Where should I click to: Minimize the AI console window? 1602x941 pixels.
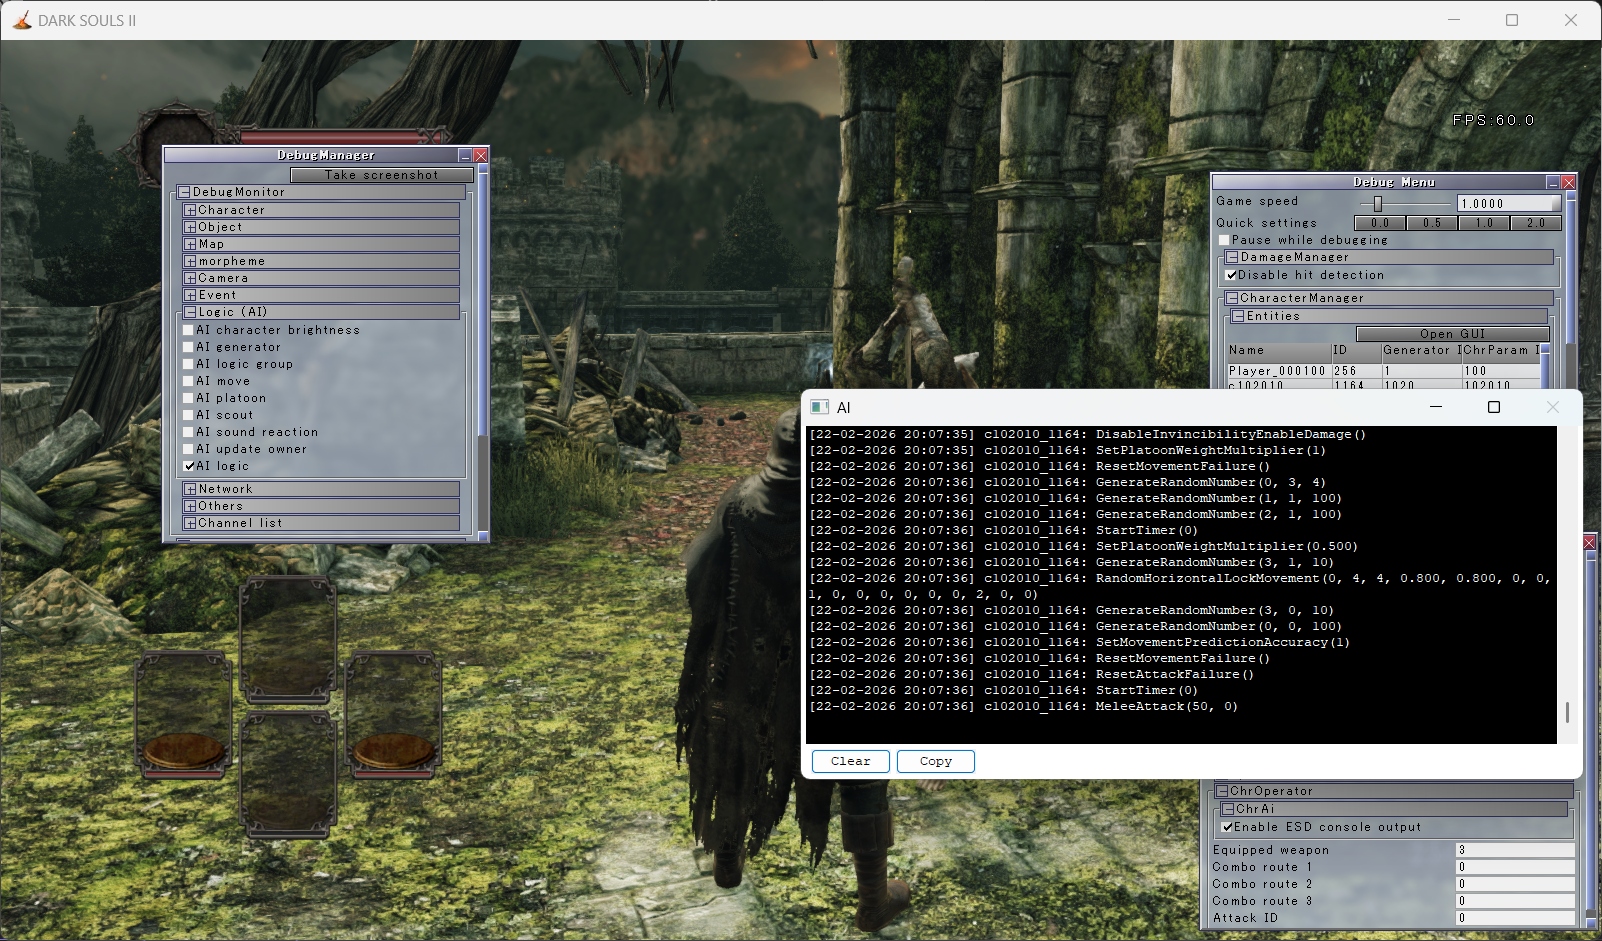(x=1436, y=407)
